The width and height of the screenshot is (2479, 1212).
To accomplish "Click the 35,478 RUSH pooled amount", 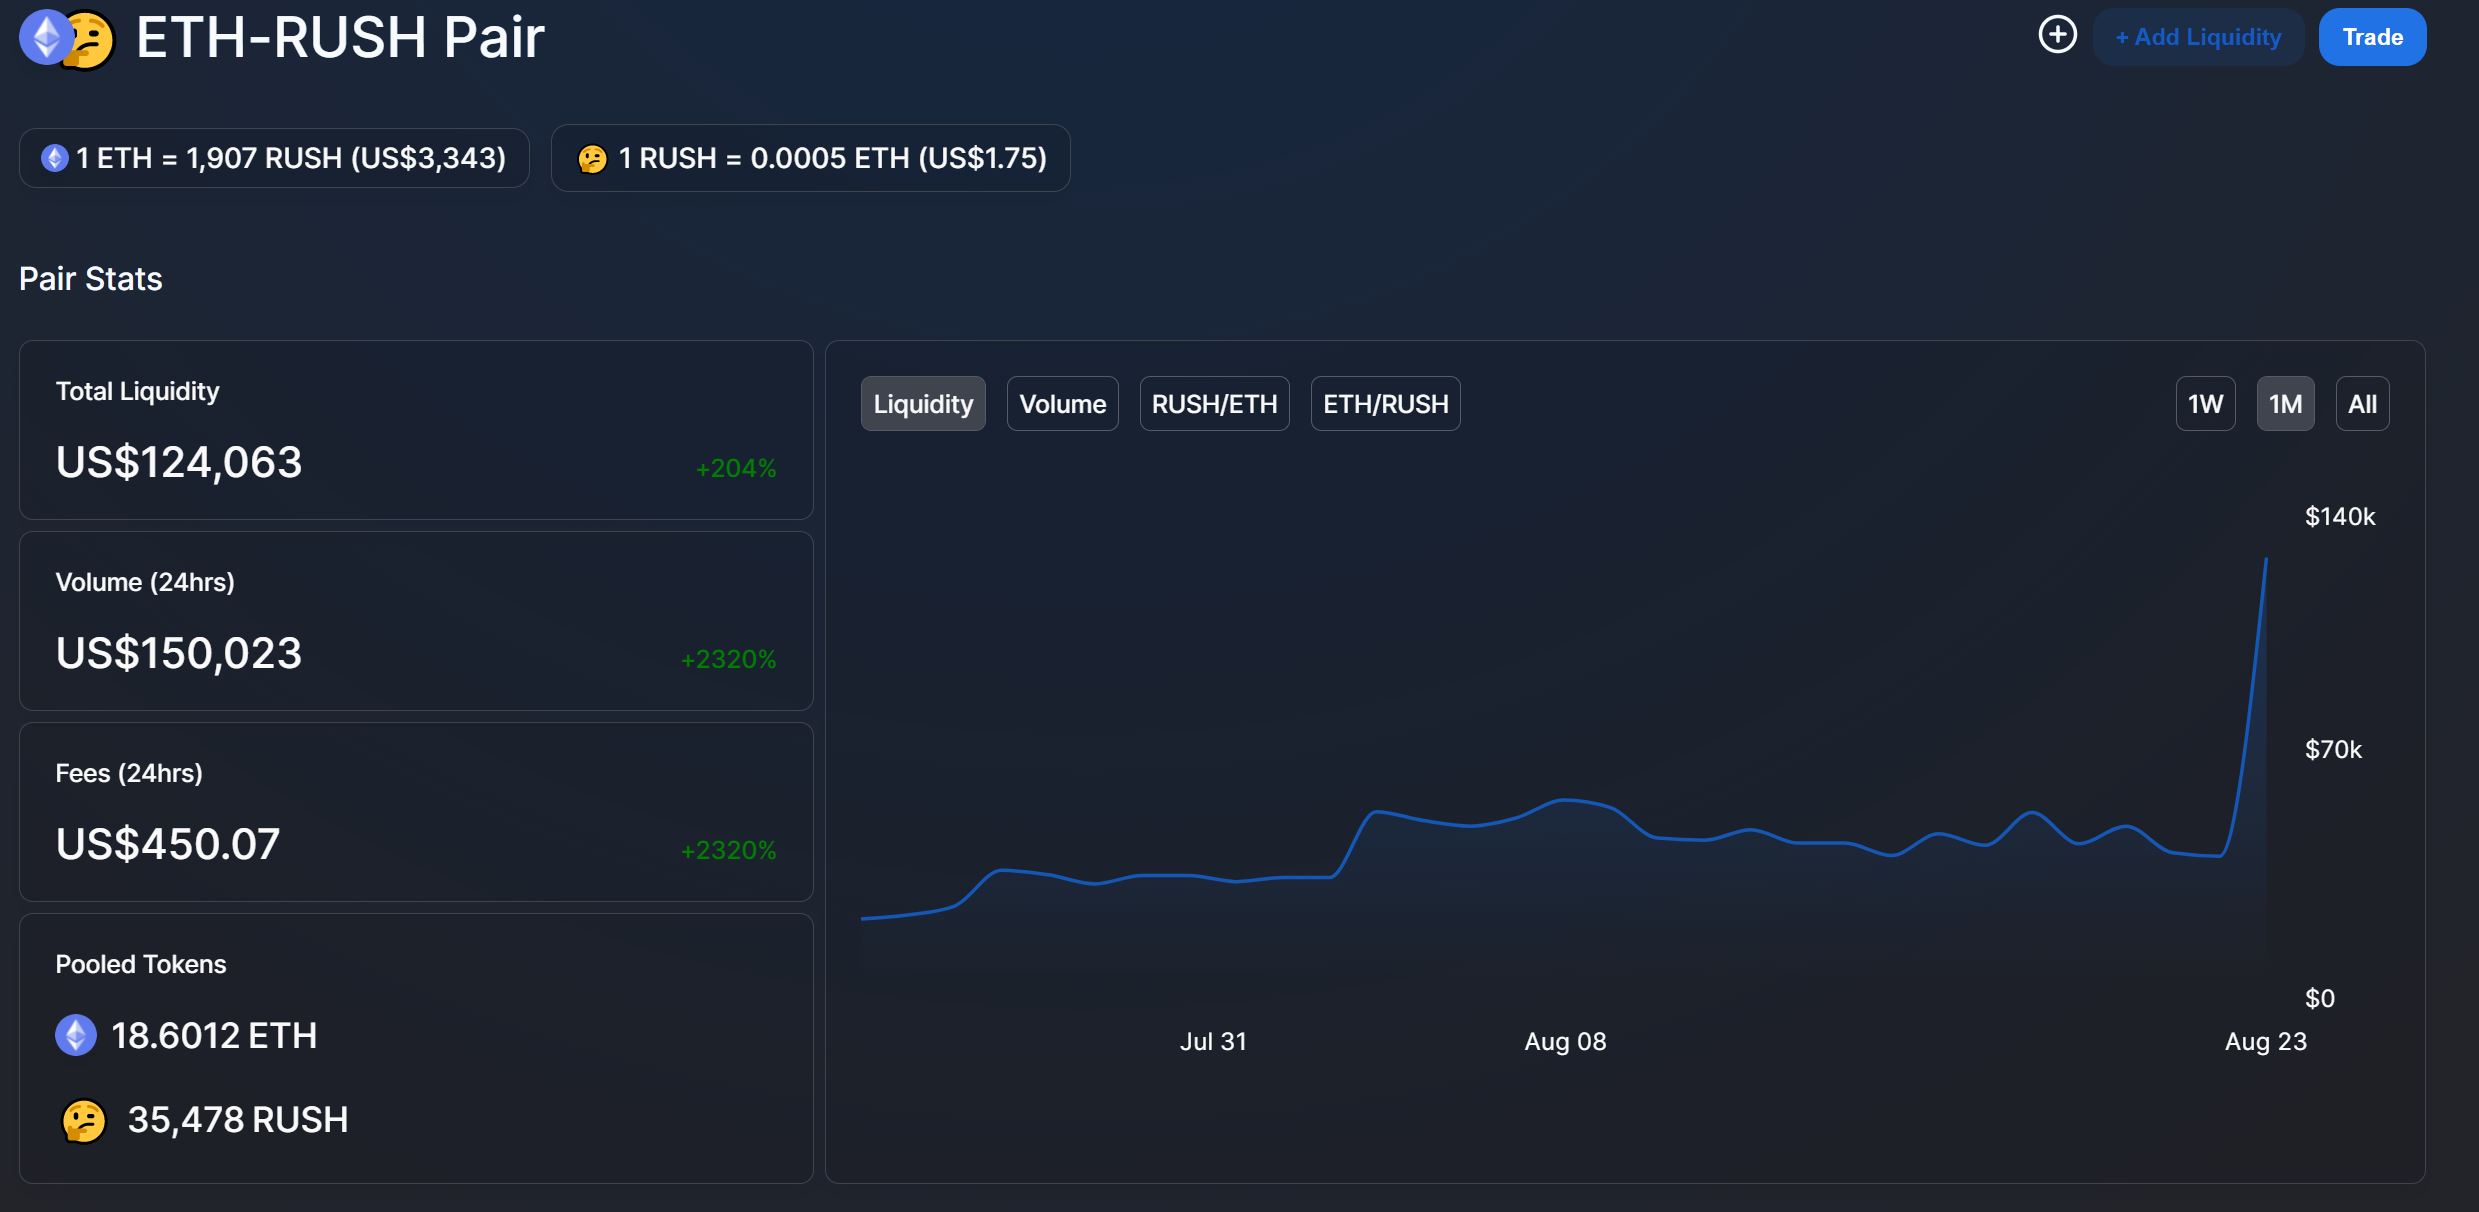I will [238, 1120].
